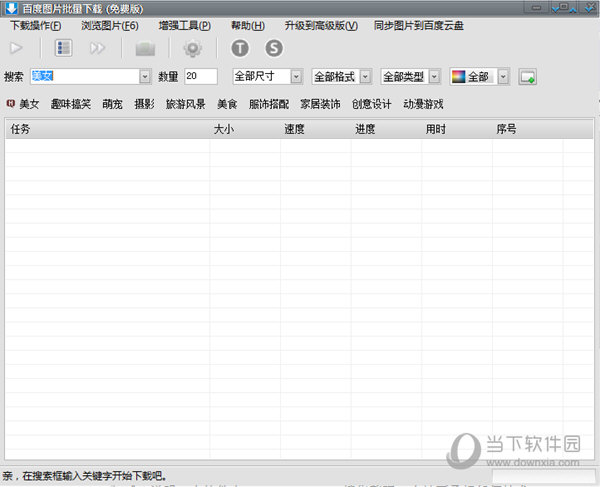Click the app logo in title bar
The image size is (600, 487).
point(11,8)
